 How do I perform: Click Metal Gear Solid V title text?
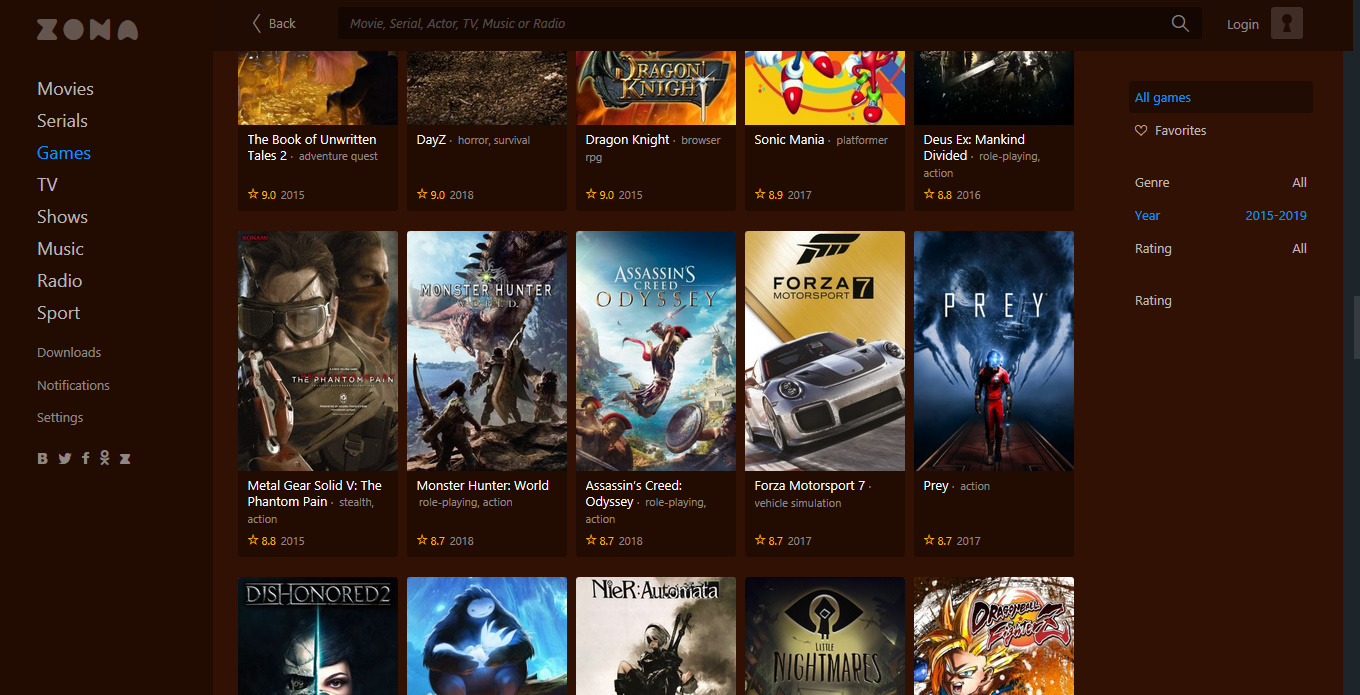pos(315,493)
